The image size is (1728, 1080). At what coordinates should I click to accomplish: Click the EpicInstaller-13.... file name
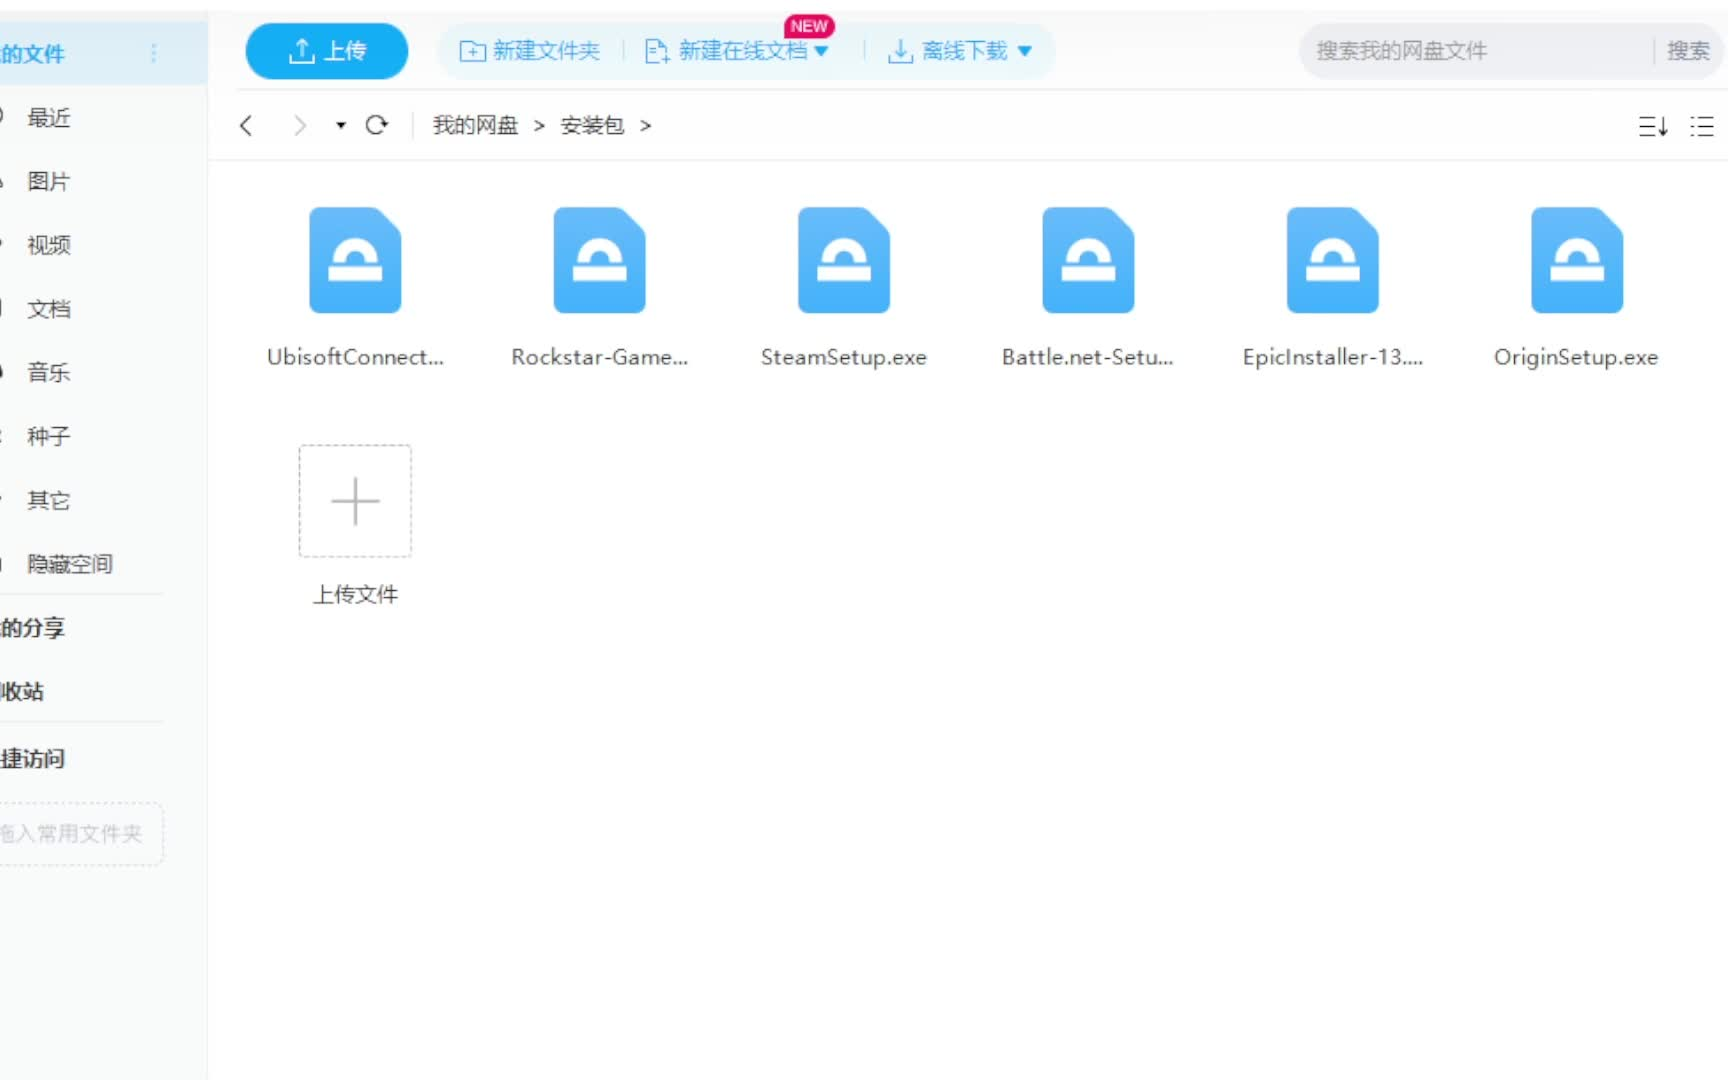(1333, 357)
